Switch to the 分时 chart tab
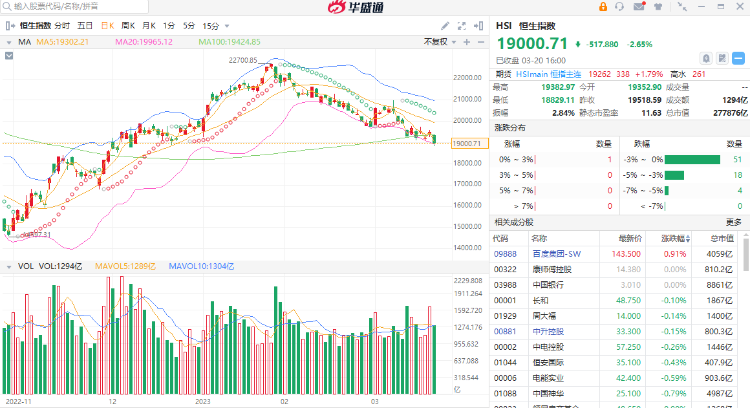The image size is (750, 408). (62, 24)
